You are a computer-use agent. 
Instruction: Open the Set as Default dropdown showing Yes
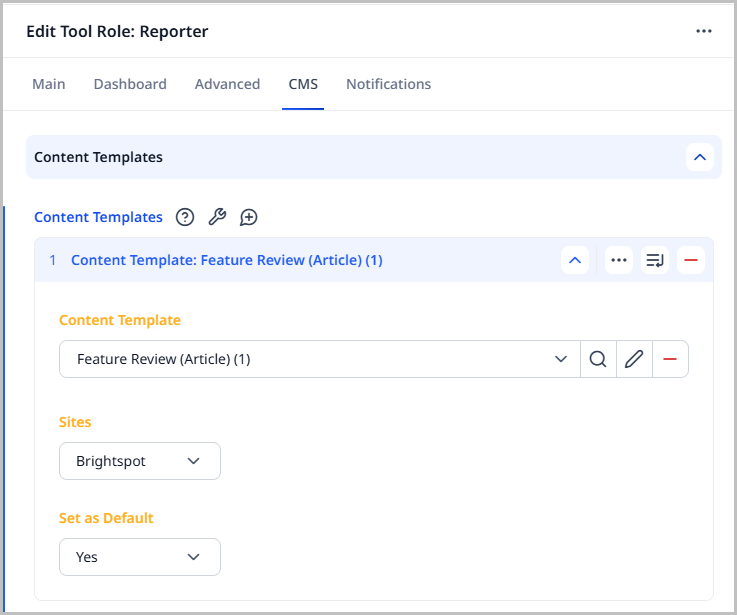click(x=140, y=557)
